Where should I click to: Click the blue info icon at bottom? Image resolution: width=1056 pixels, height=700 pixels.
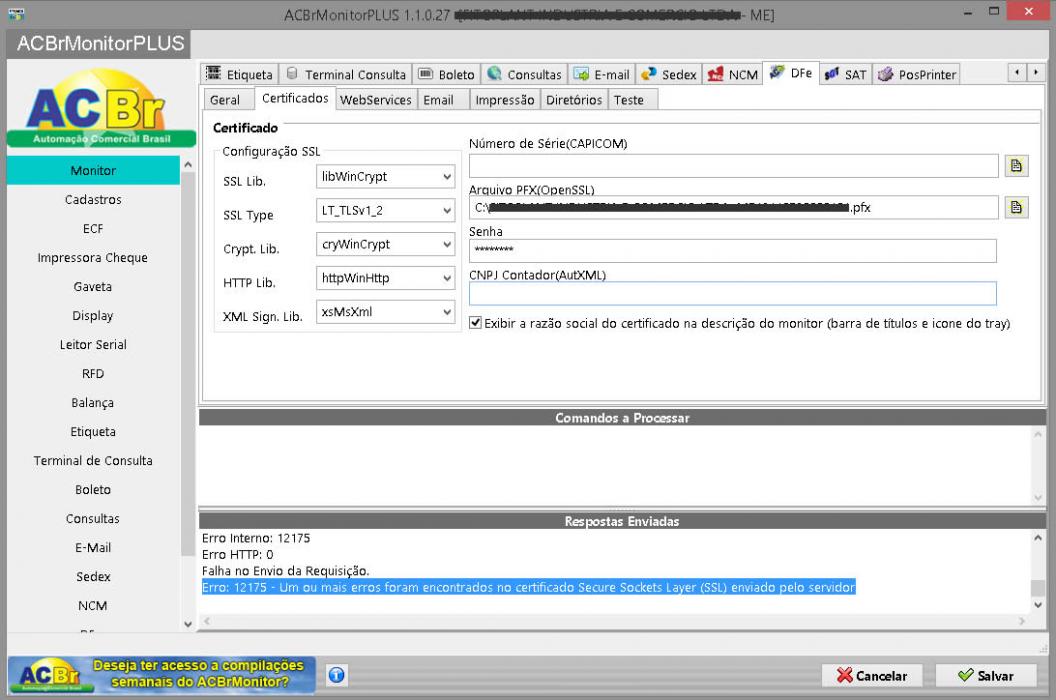coord(337,675)
